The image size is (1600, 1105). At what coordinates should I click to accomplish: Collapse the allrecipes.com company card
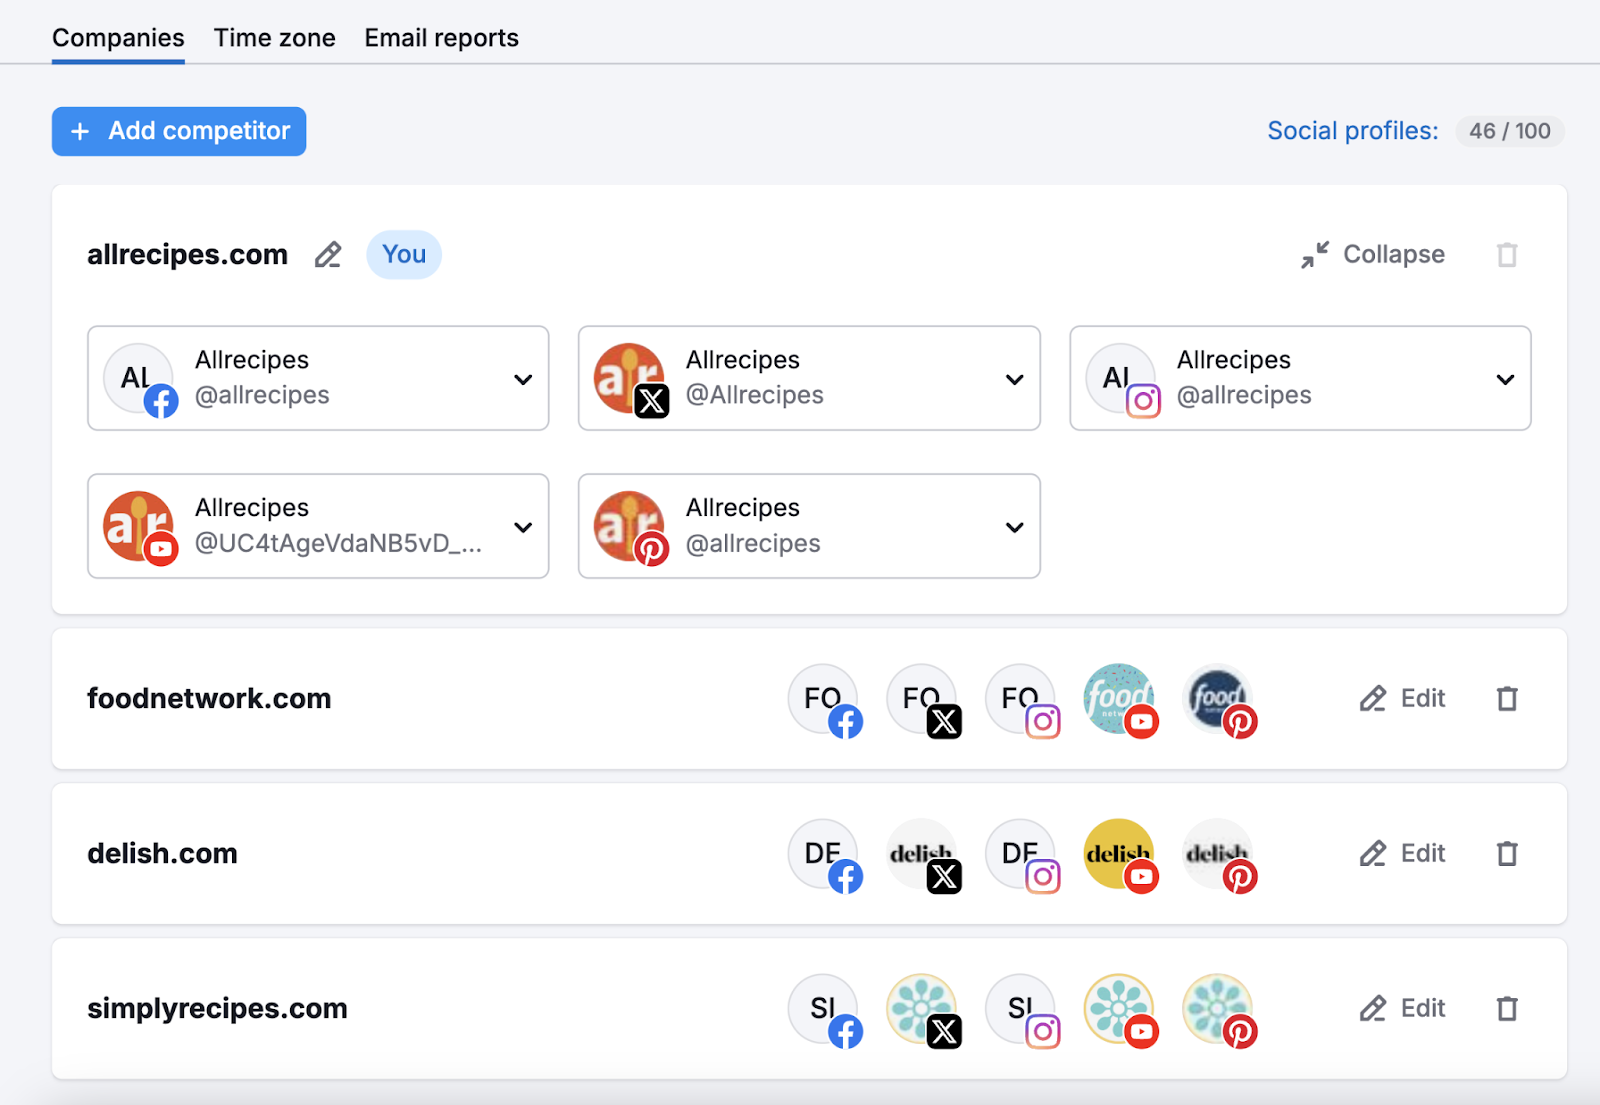pos(1373,255)
